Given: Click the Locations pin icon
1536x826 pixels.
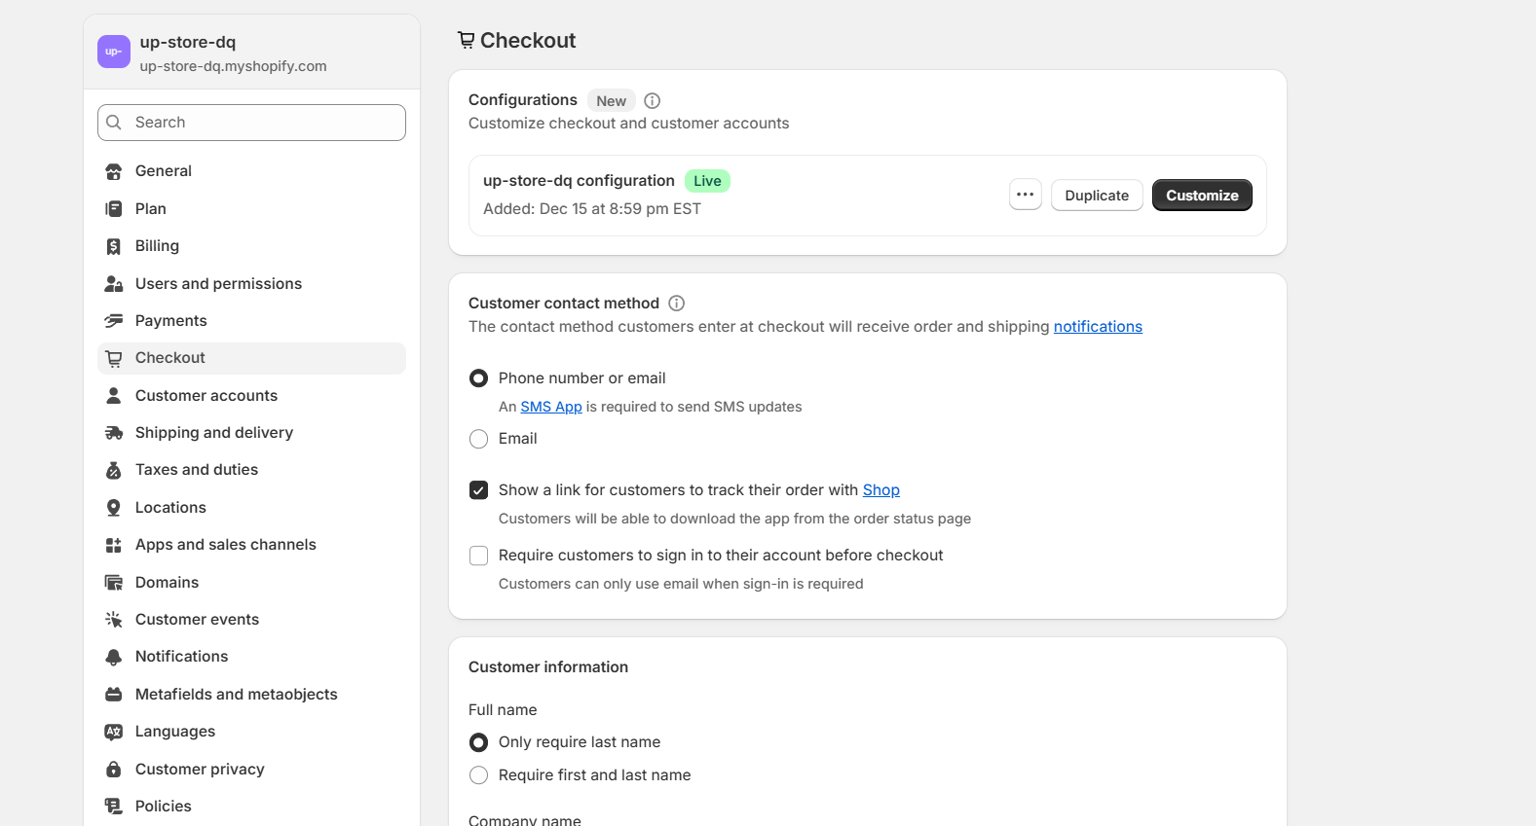Looking at the screenshot, I should [x=114, y=508].
